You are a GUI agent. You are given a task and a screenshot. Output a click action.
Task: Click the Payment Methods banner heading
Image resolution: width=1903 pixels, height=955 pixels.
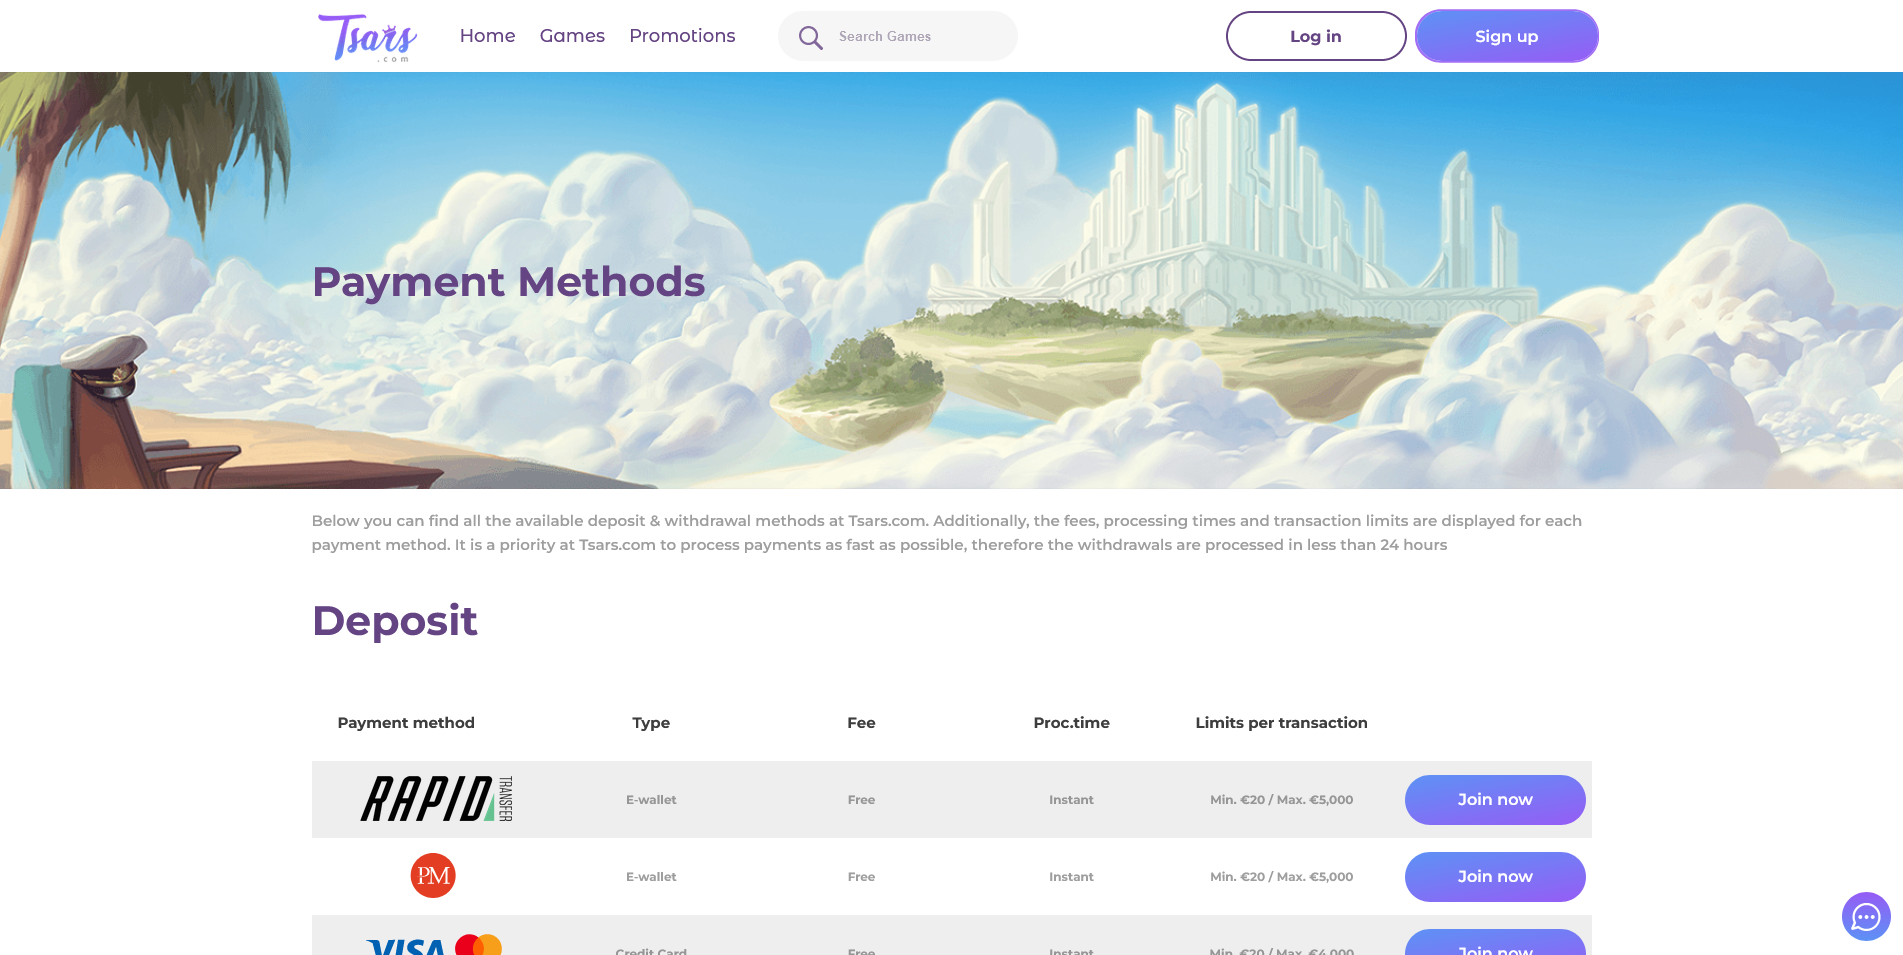[x=509, y=283]
